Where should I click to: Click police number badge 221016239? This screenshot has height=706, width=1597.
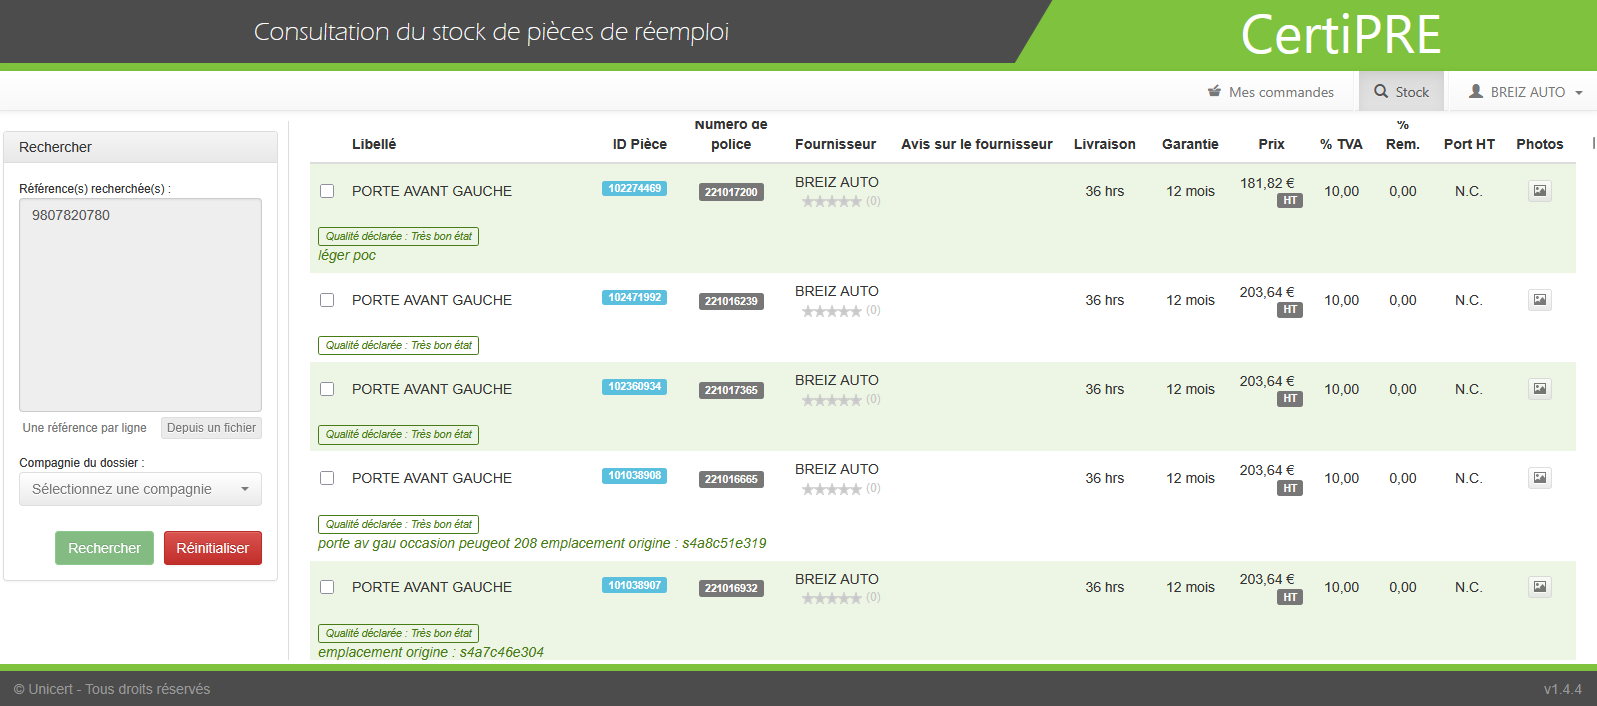click(x=731, y=301)
